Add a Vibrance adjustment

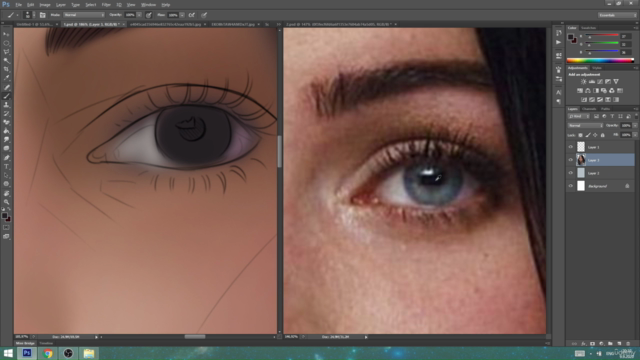[x=616, y=82]
